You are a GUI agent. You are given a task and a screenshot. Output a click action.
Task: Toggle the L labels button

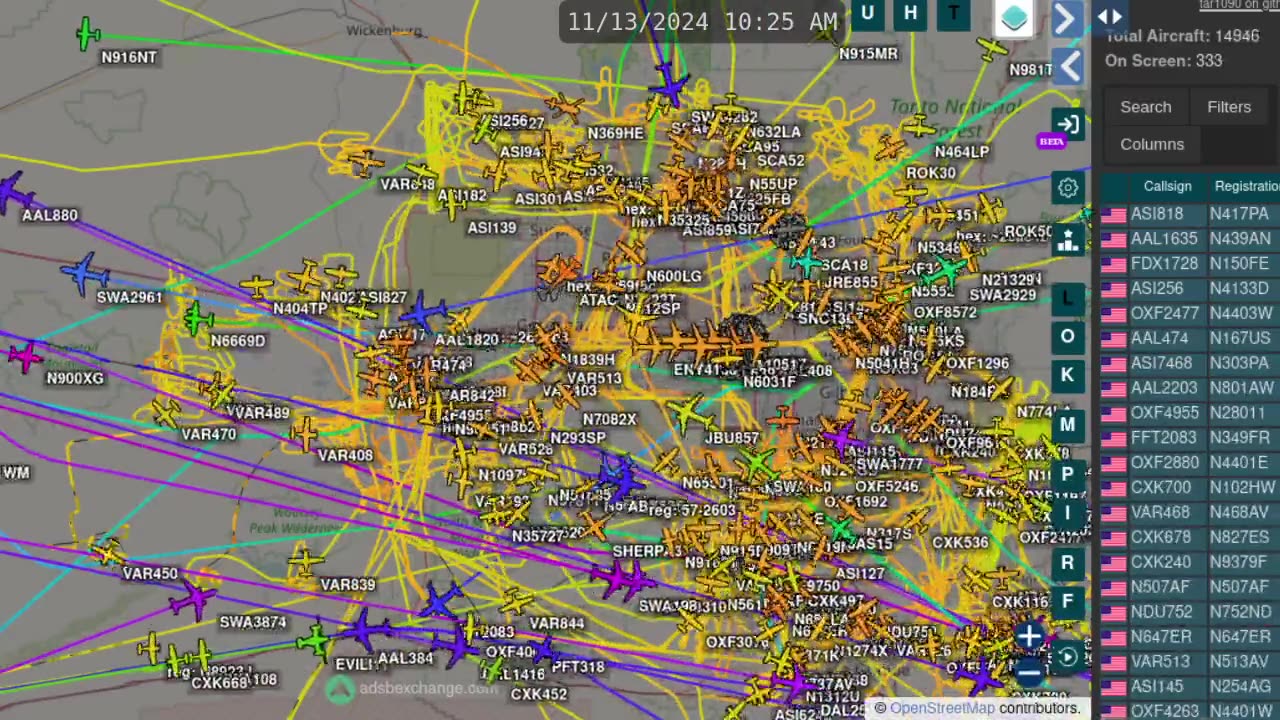point(1067,298)
